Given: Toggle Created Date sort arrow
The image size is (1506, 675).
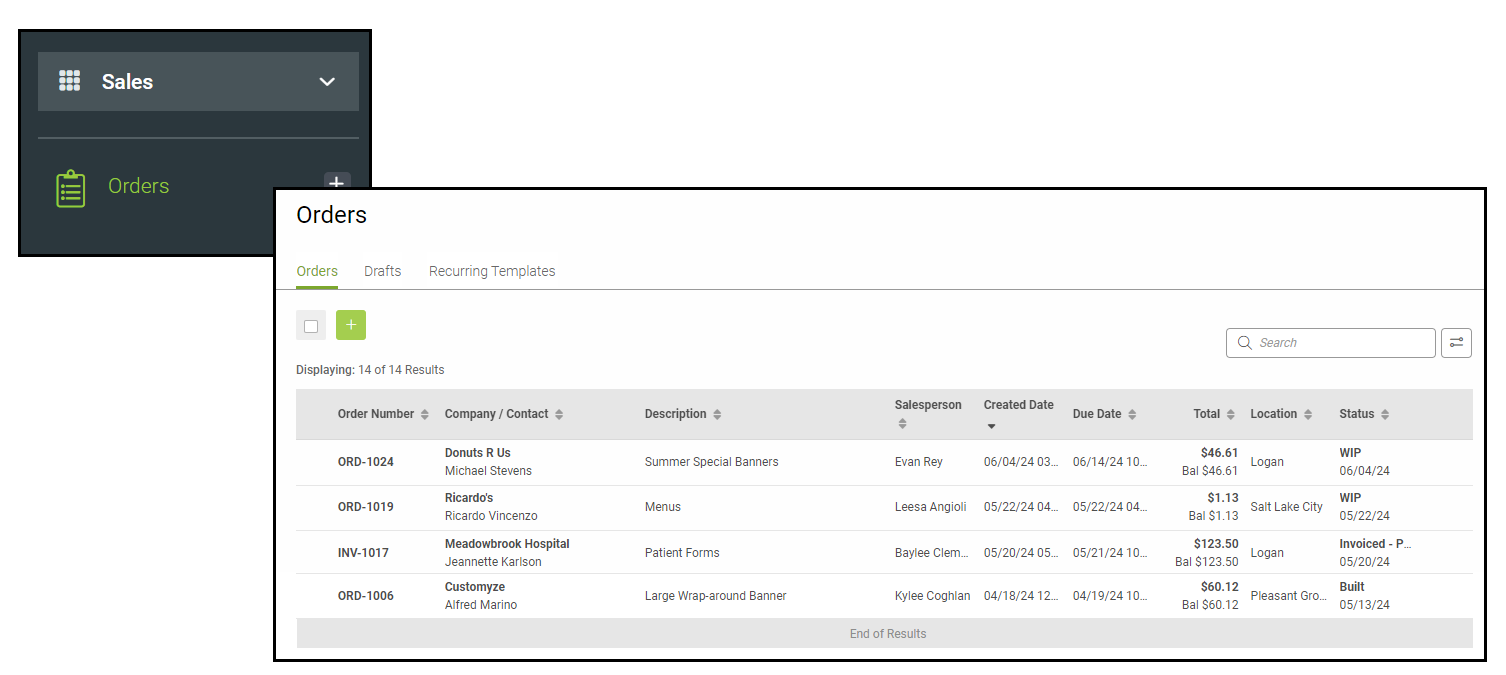Looking at the screenshot, I should tap(991, 427).
